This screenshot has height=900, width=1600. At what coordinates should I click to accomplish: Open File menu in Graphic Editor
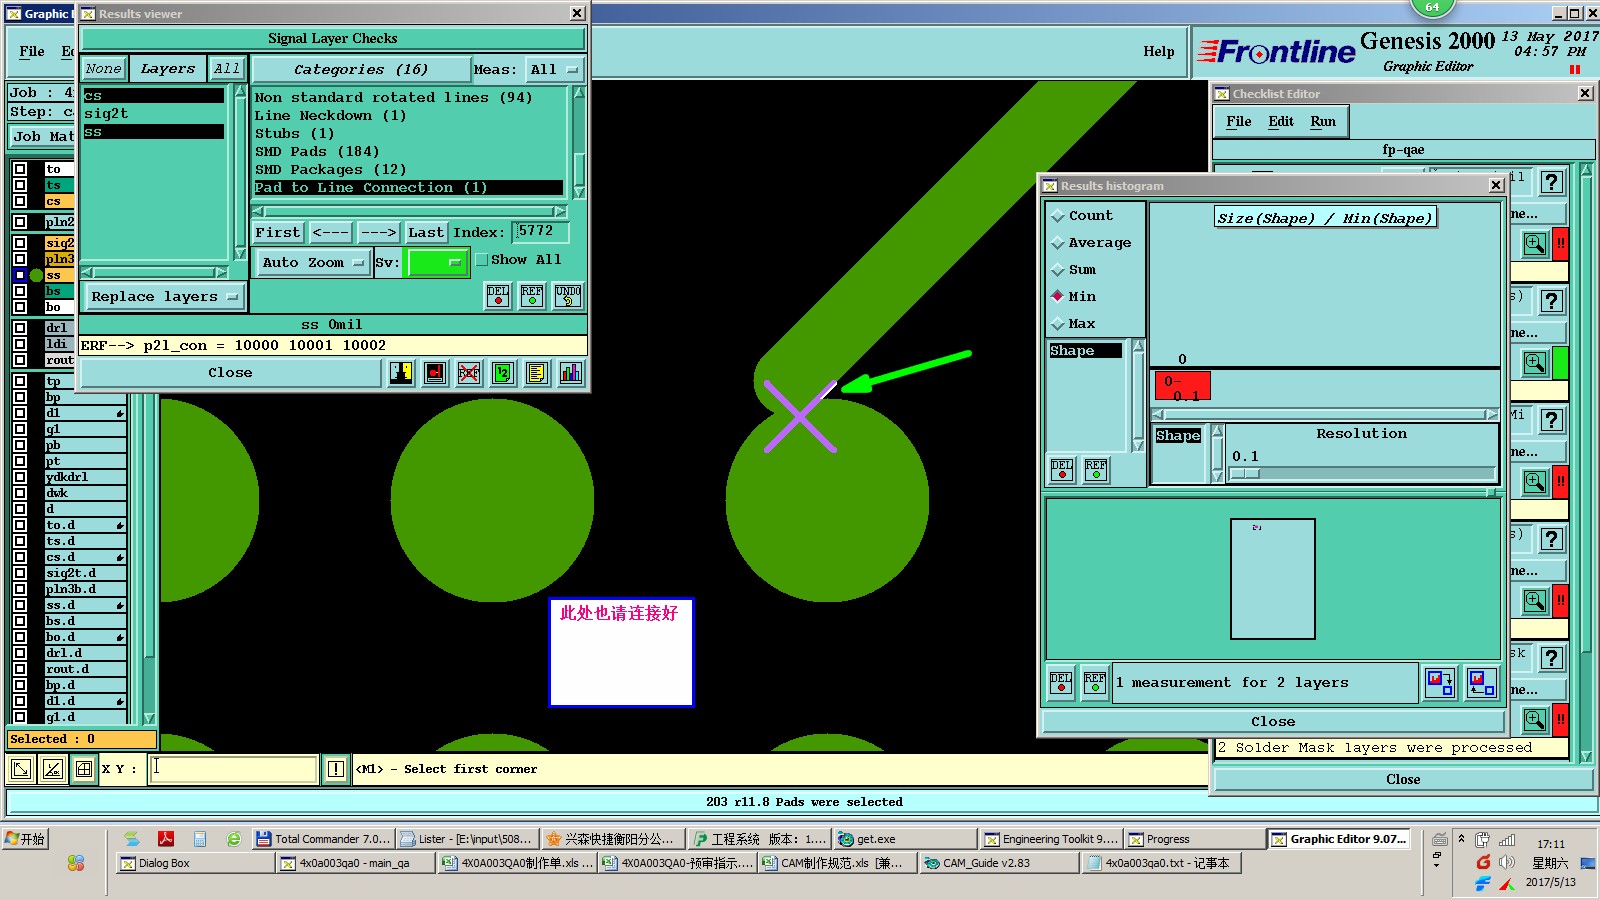[32, 52]
